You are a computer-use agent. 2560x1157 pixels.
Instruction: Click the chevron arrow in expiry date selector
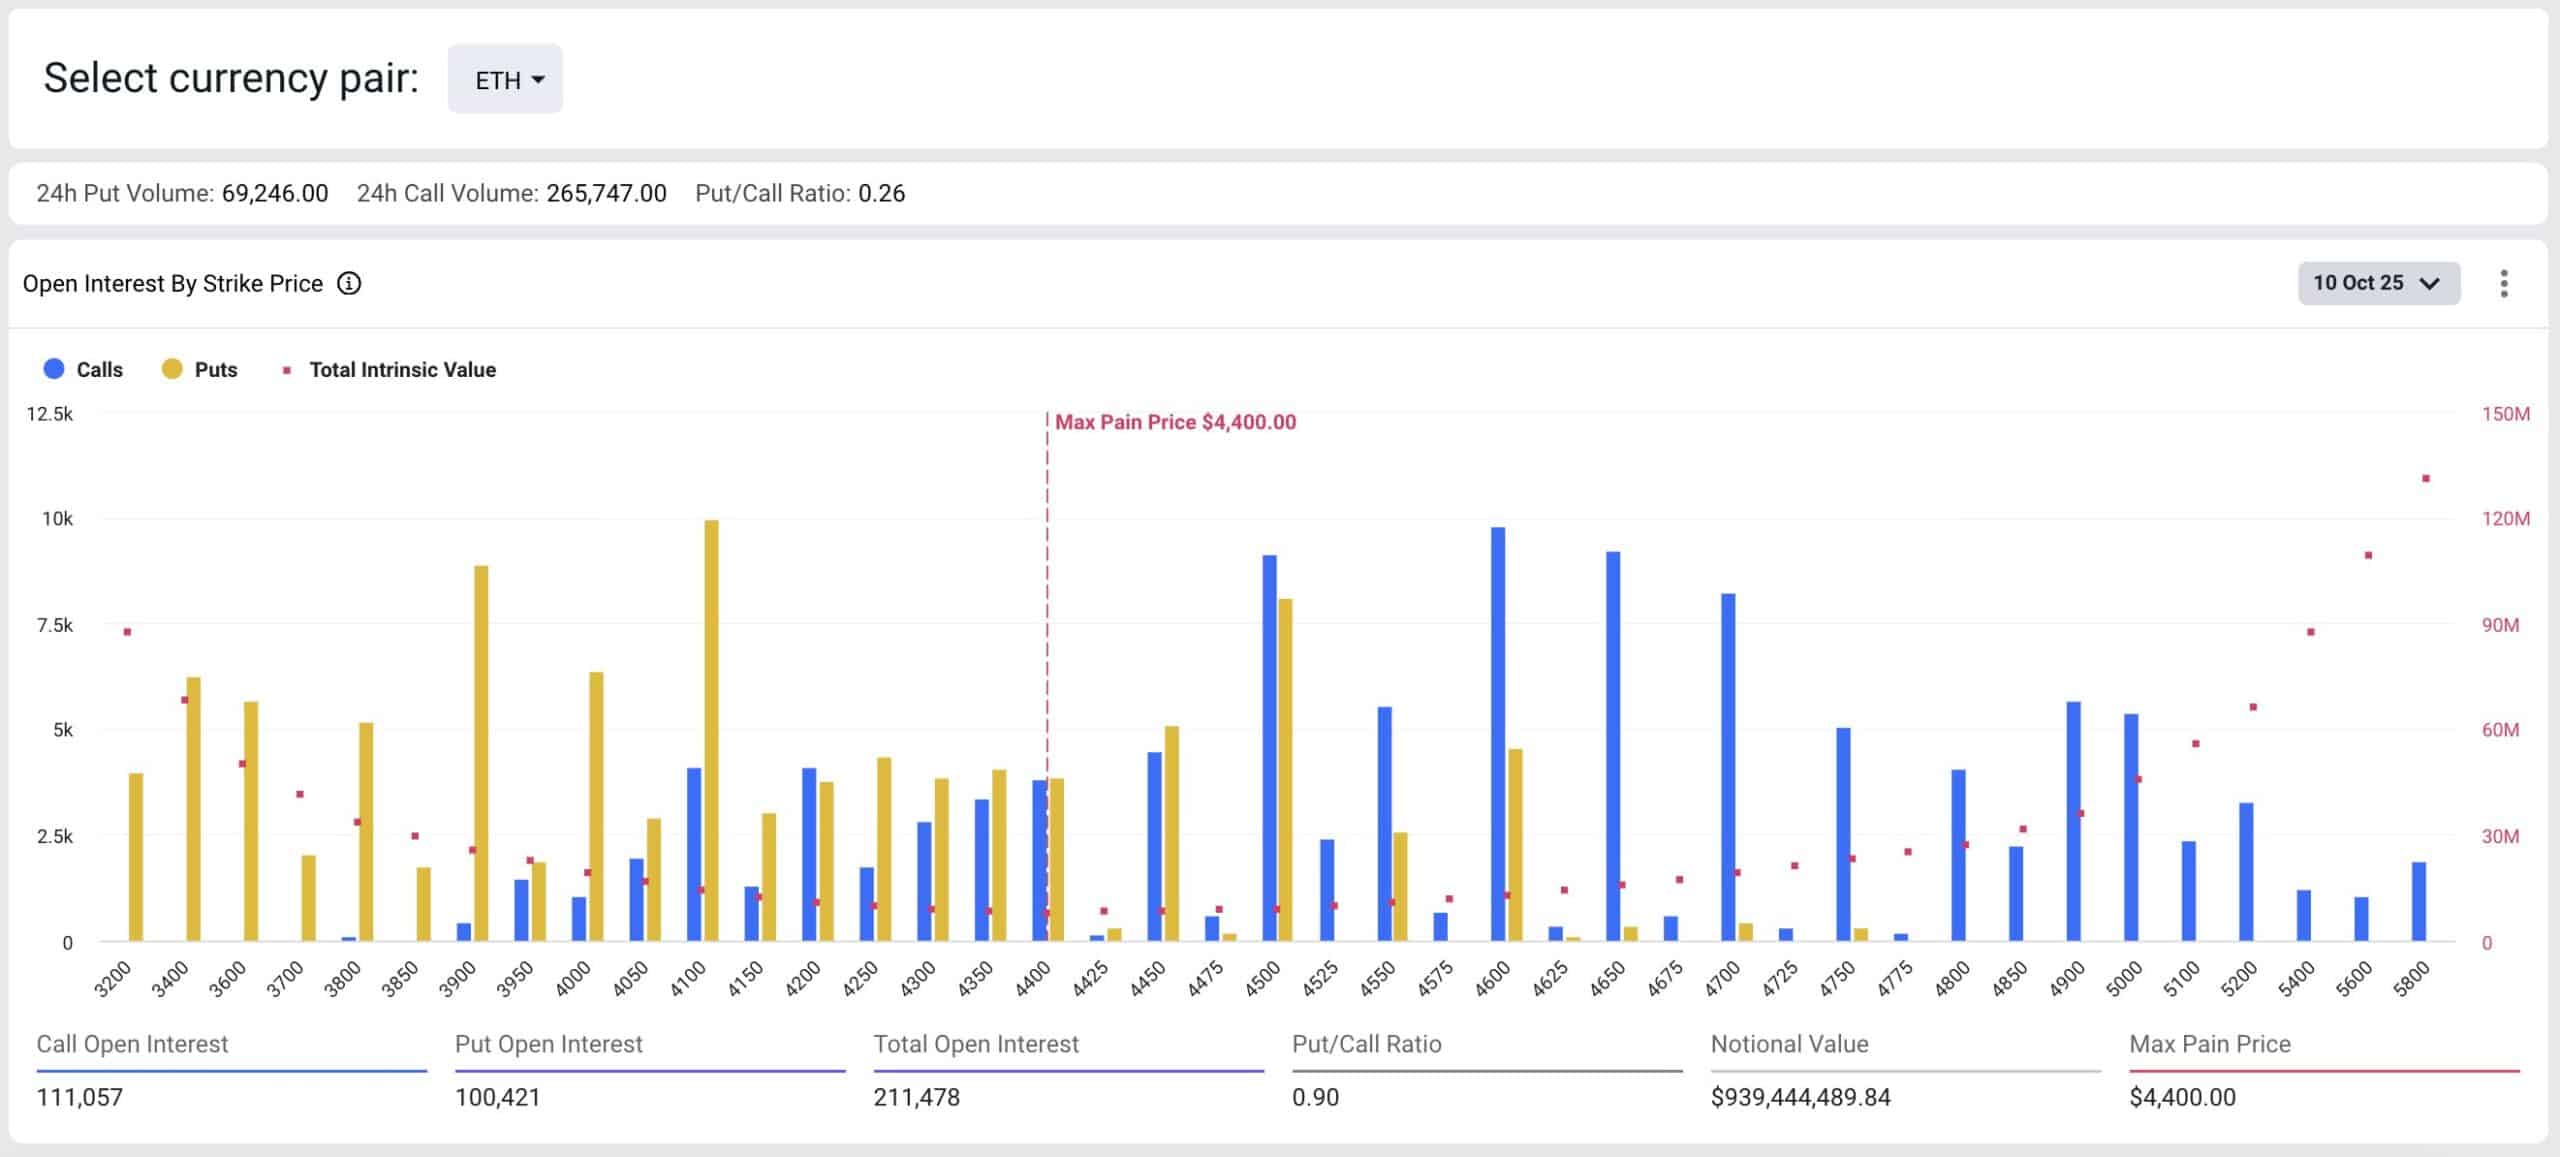click(x=2429, y=284)
